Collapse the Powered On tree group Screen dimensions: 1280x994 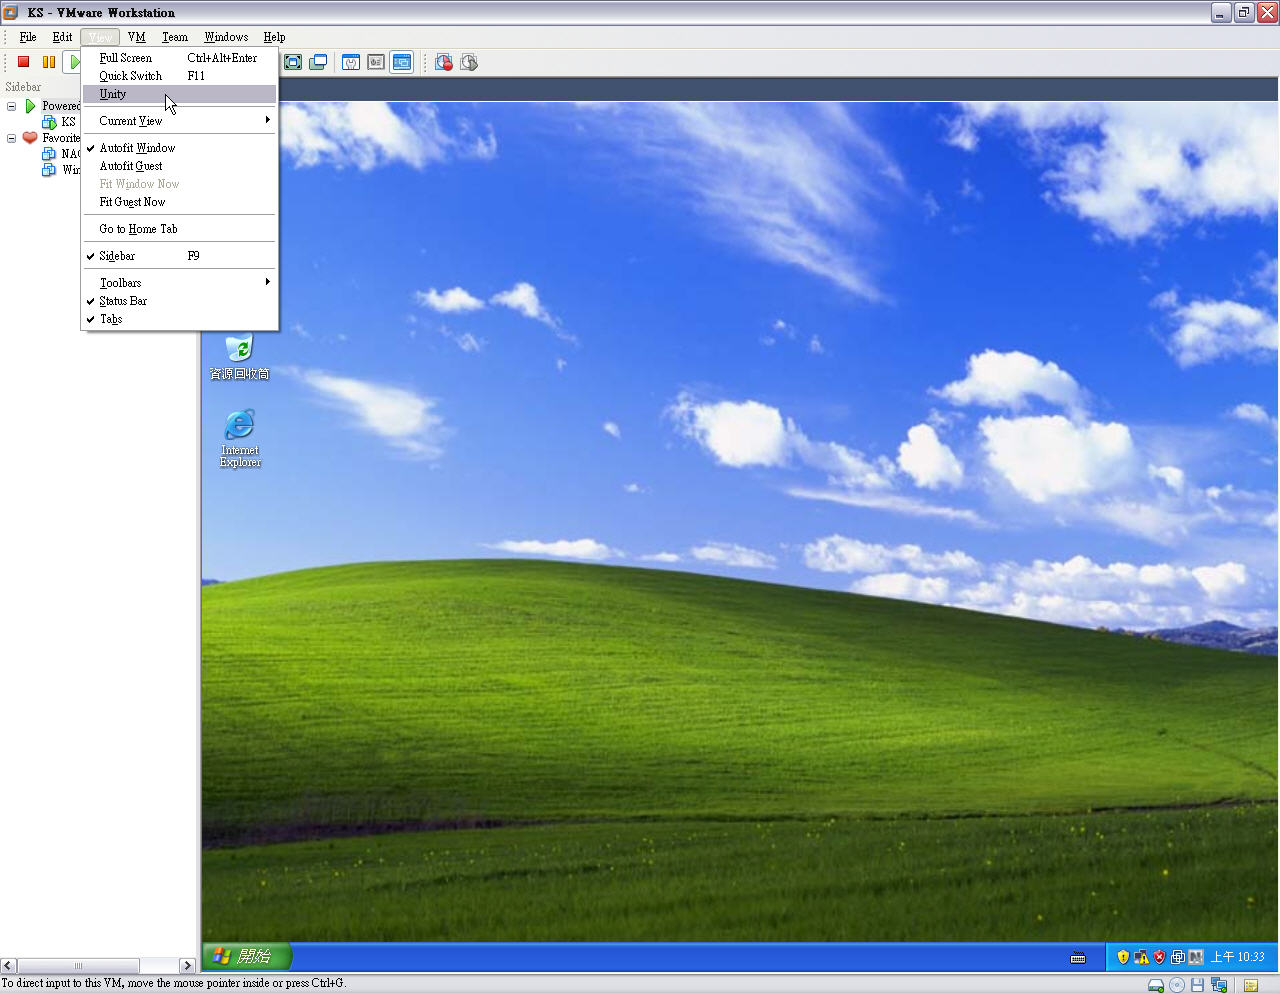(11, 106)
